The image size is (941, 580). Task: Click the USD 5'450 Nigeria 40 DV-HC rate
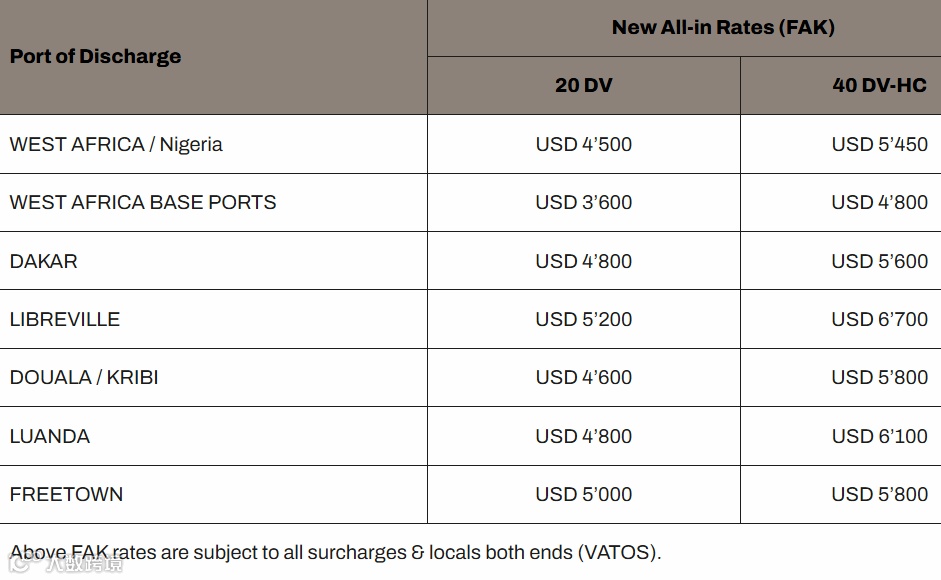[879, 144]
